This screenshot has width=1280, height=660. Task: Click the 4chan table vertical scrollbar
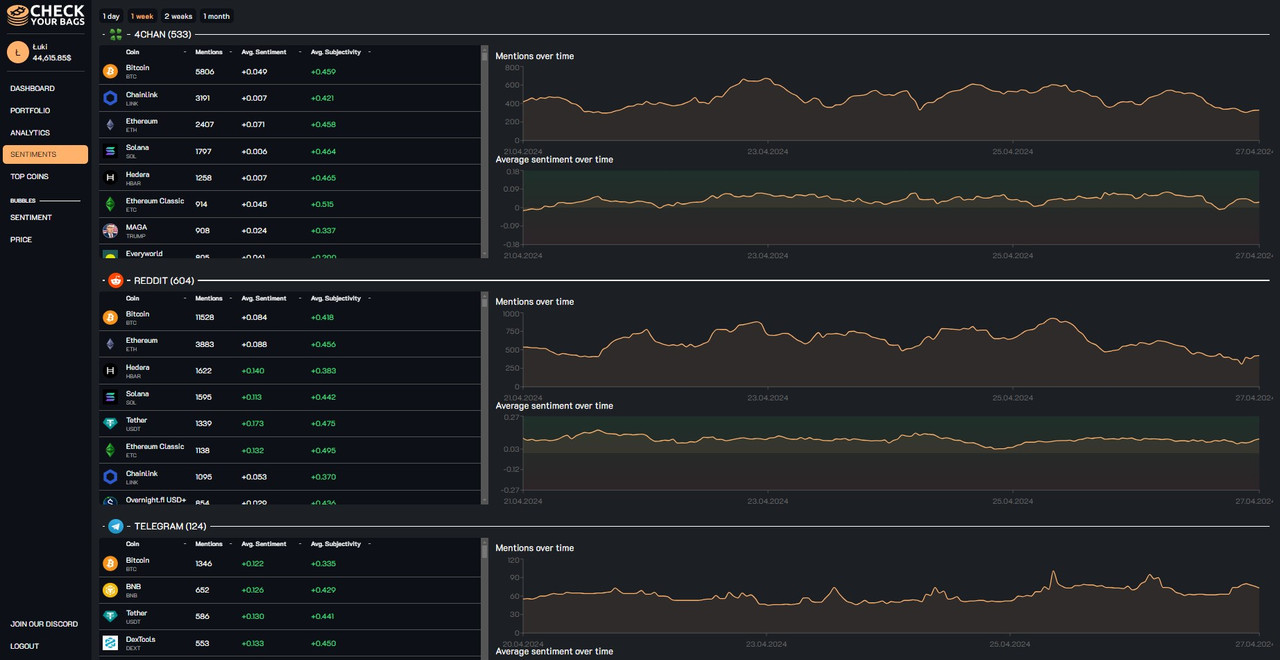[485, 152]
